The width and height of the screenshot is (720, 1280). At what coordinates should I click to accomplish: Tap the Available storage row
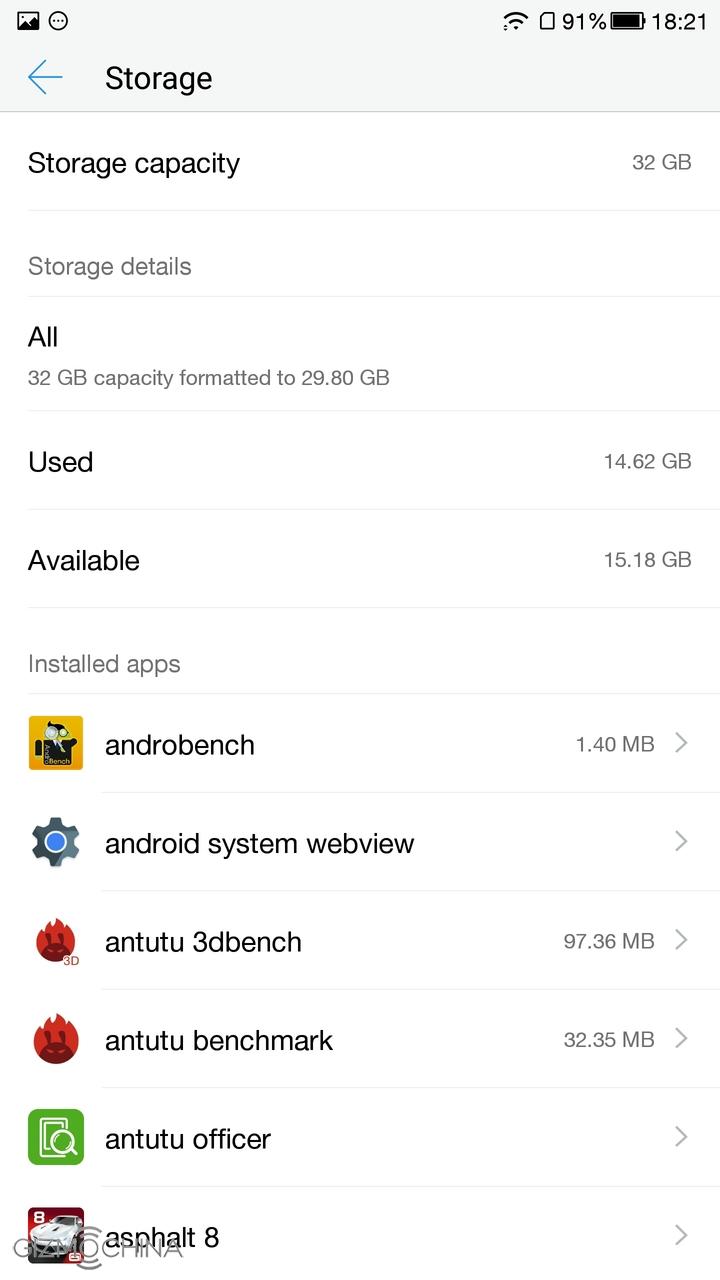click(x=360, y=560)
